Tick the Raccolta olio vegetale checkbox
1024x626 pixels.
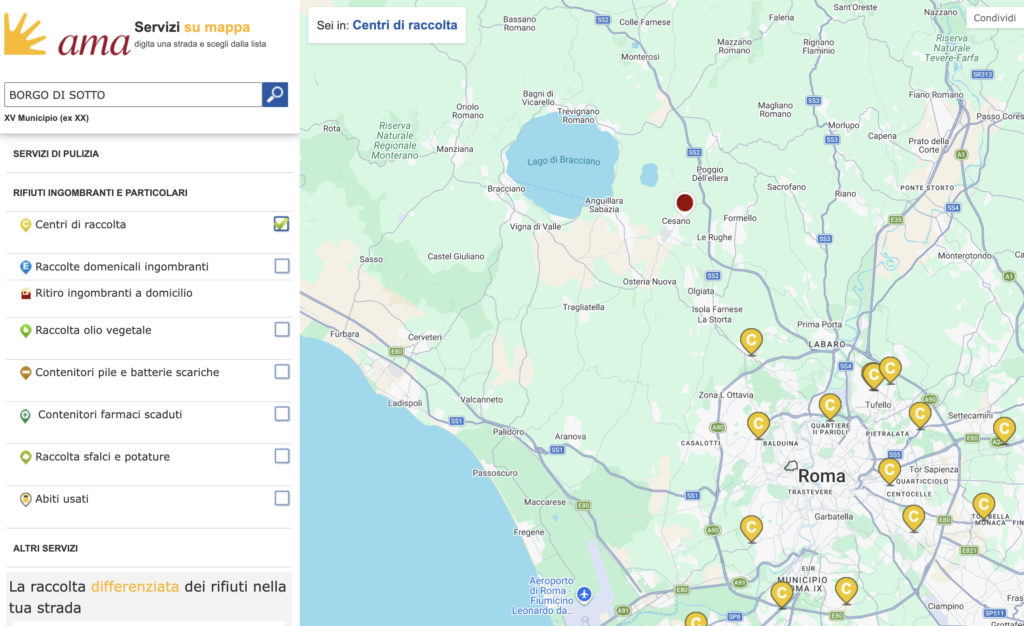[x=282, y=330]
